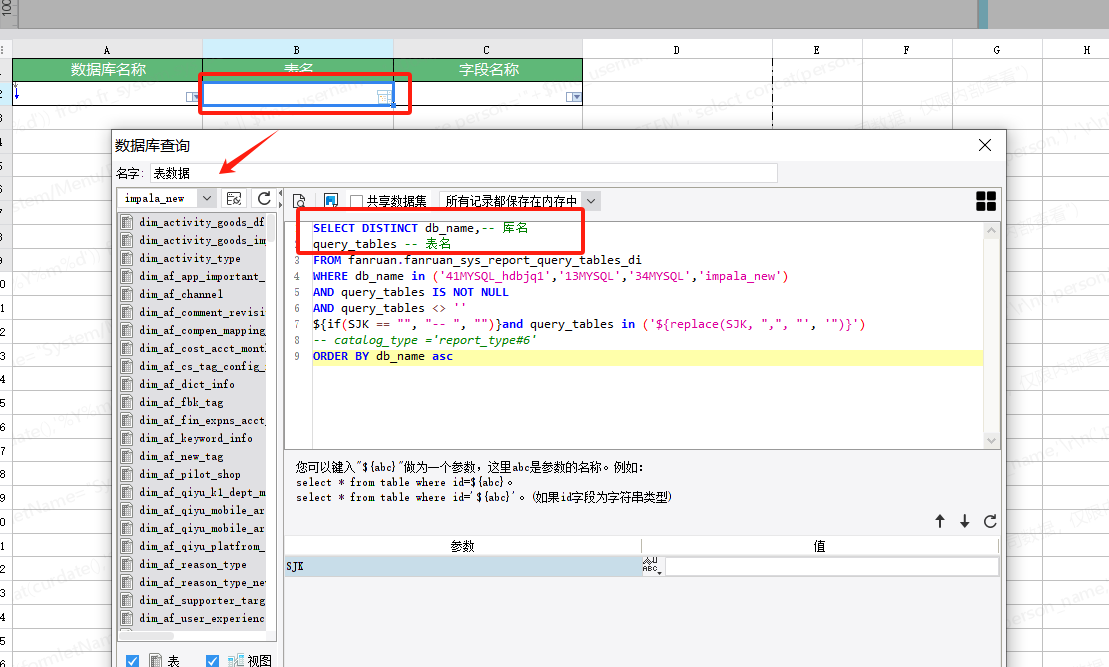Click the 值 column header
The width and height of the screenshot is (1109, 667).
820,546
